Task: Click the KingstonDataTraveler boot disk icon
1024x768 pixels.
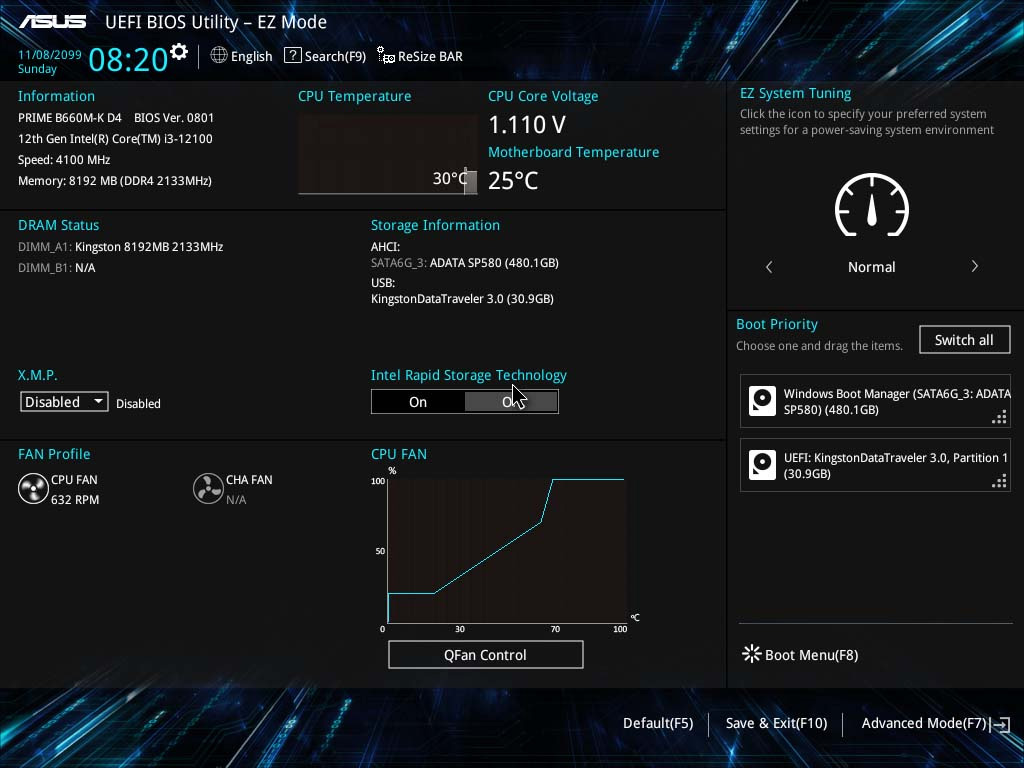Action: click(762, 465)
